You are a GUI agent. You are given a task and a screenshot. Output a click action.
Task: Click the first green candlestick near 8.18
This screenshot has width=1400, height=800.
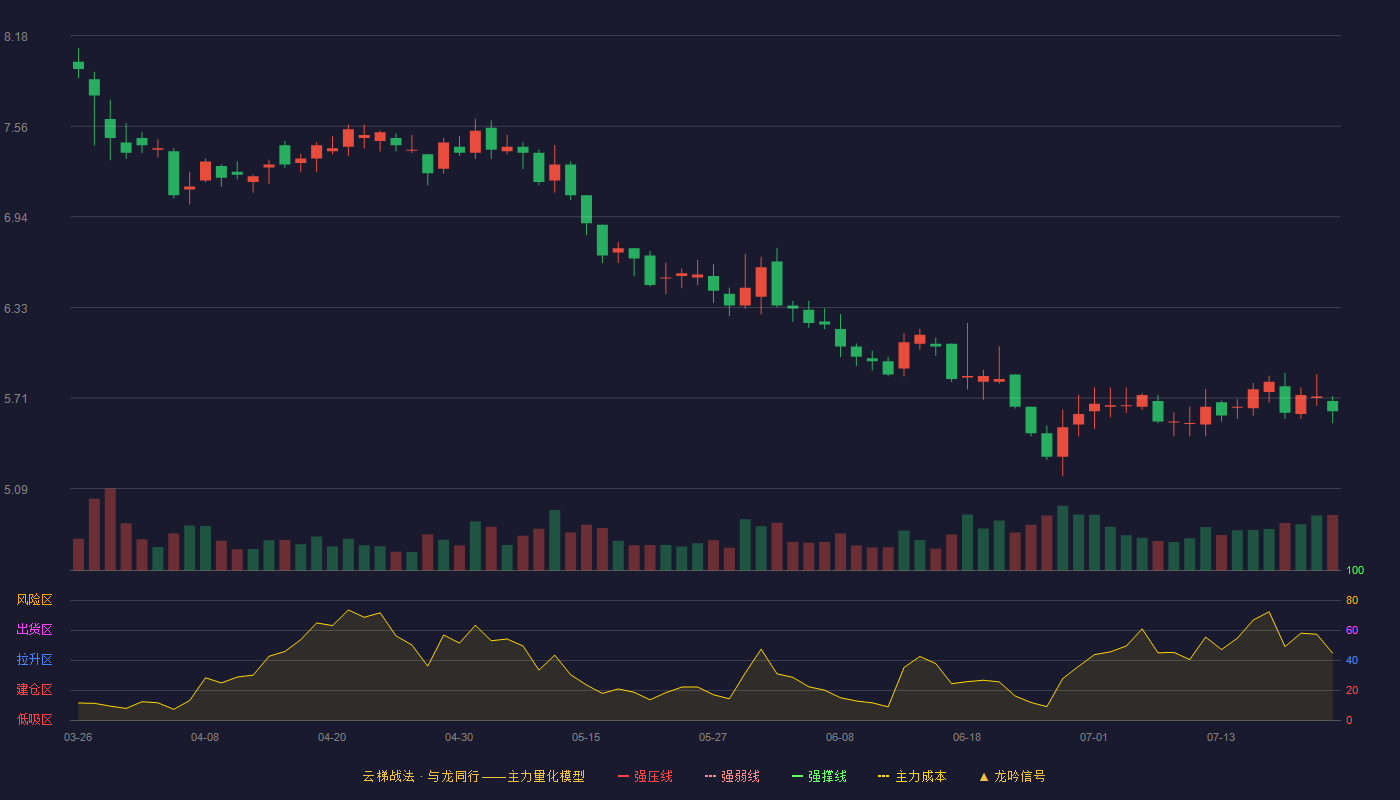point(78,65)
